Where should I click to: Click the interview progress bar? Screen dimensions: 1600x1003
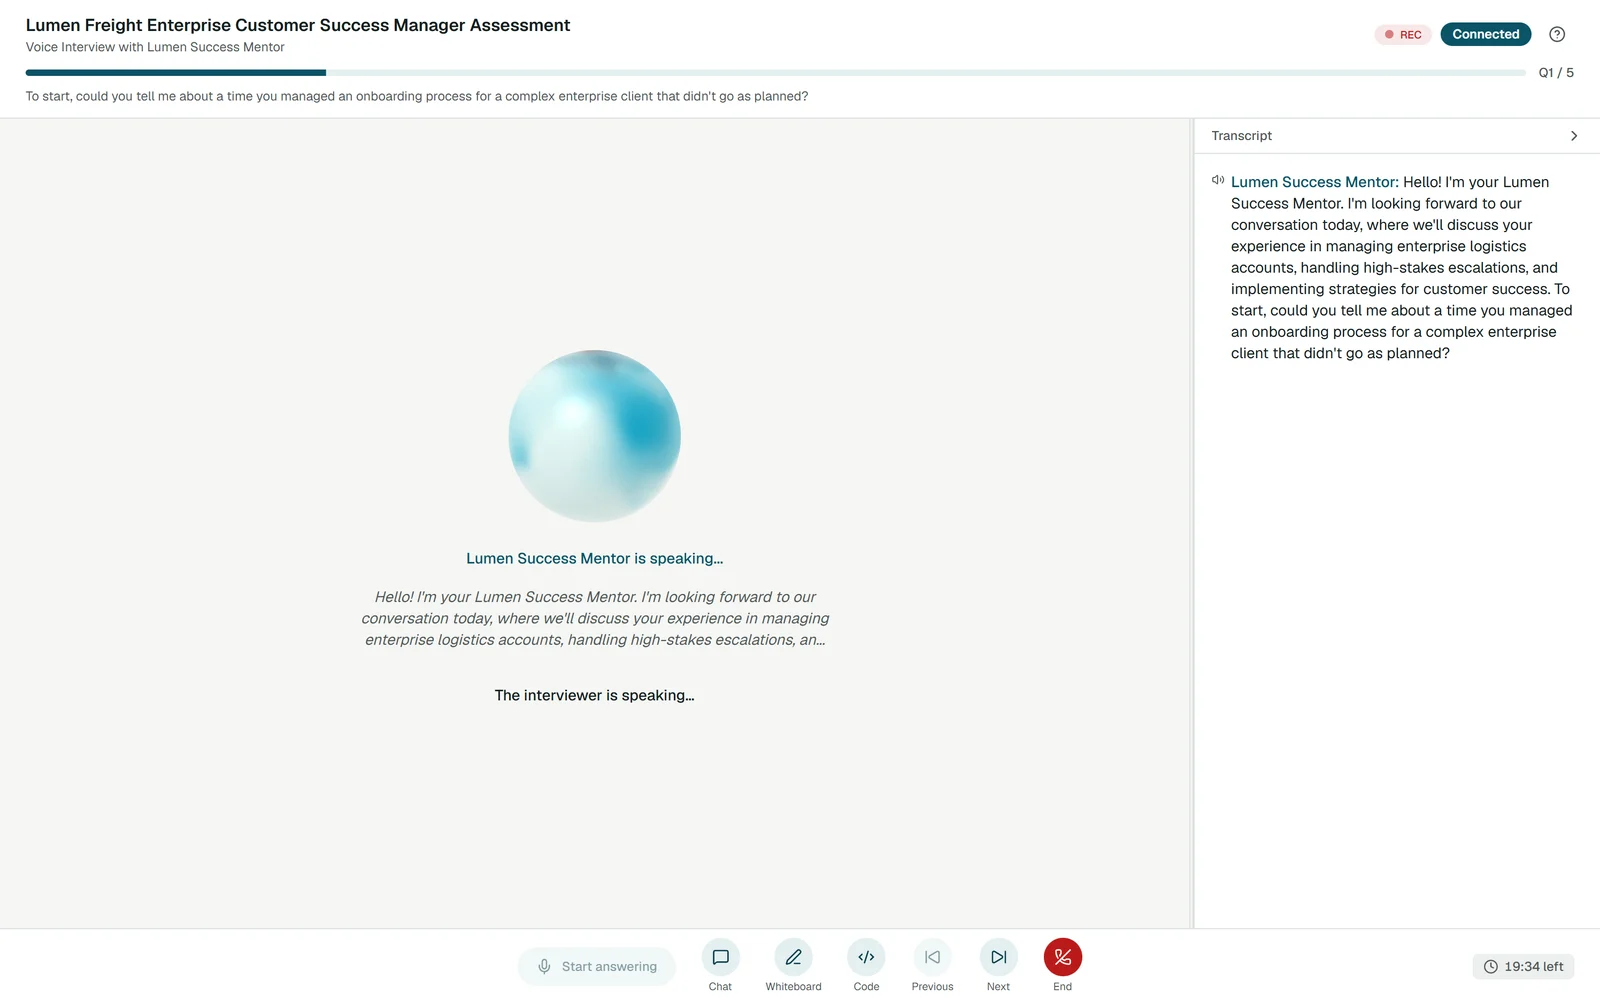click(775, 73)
